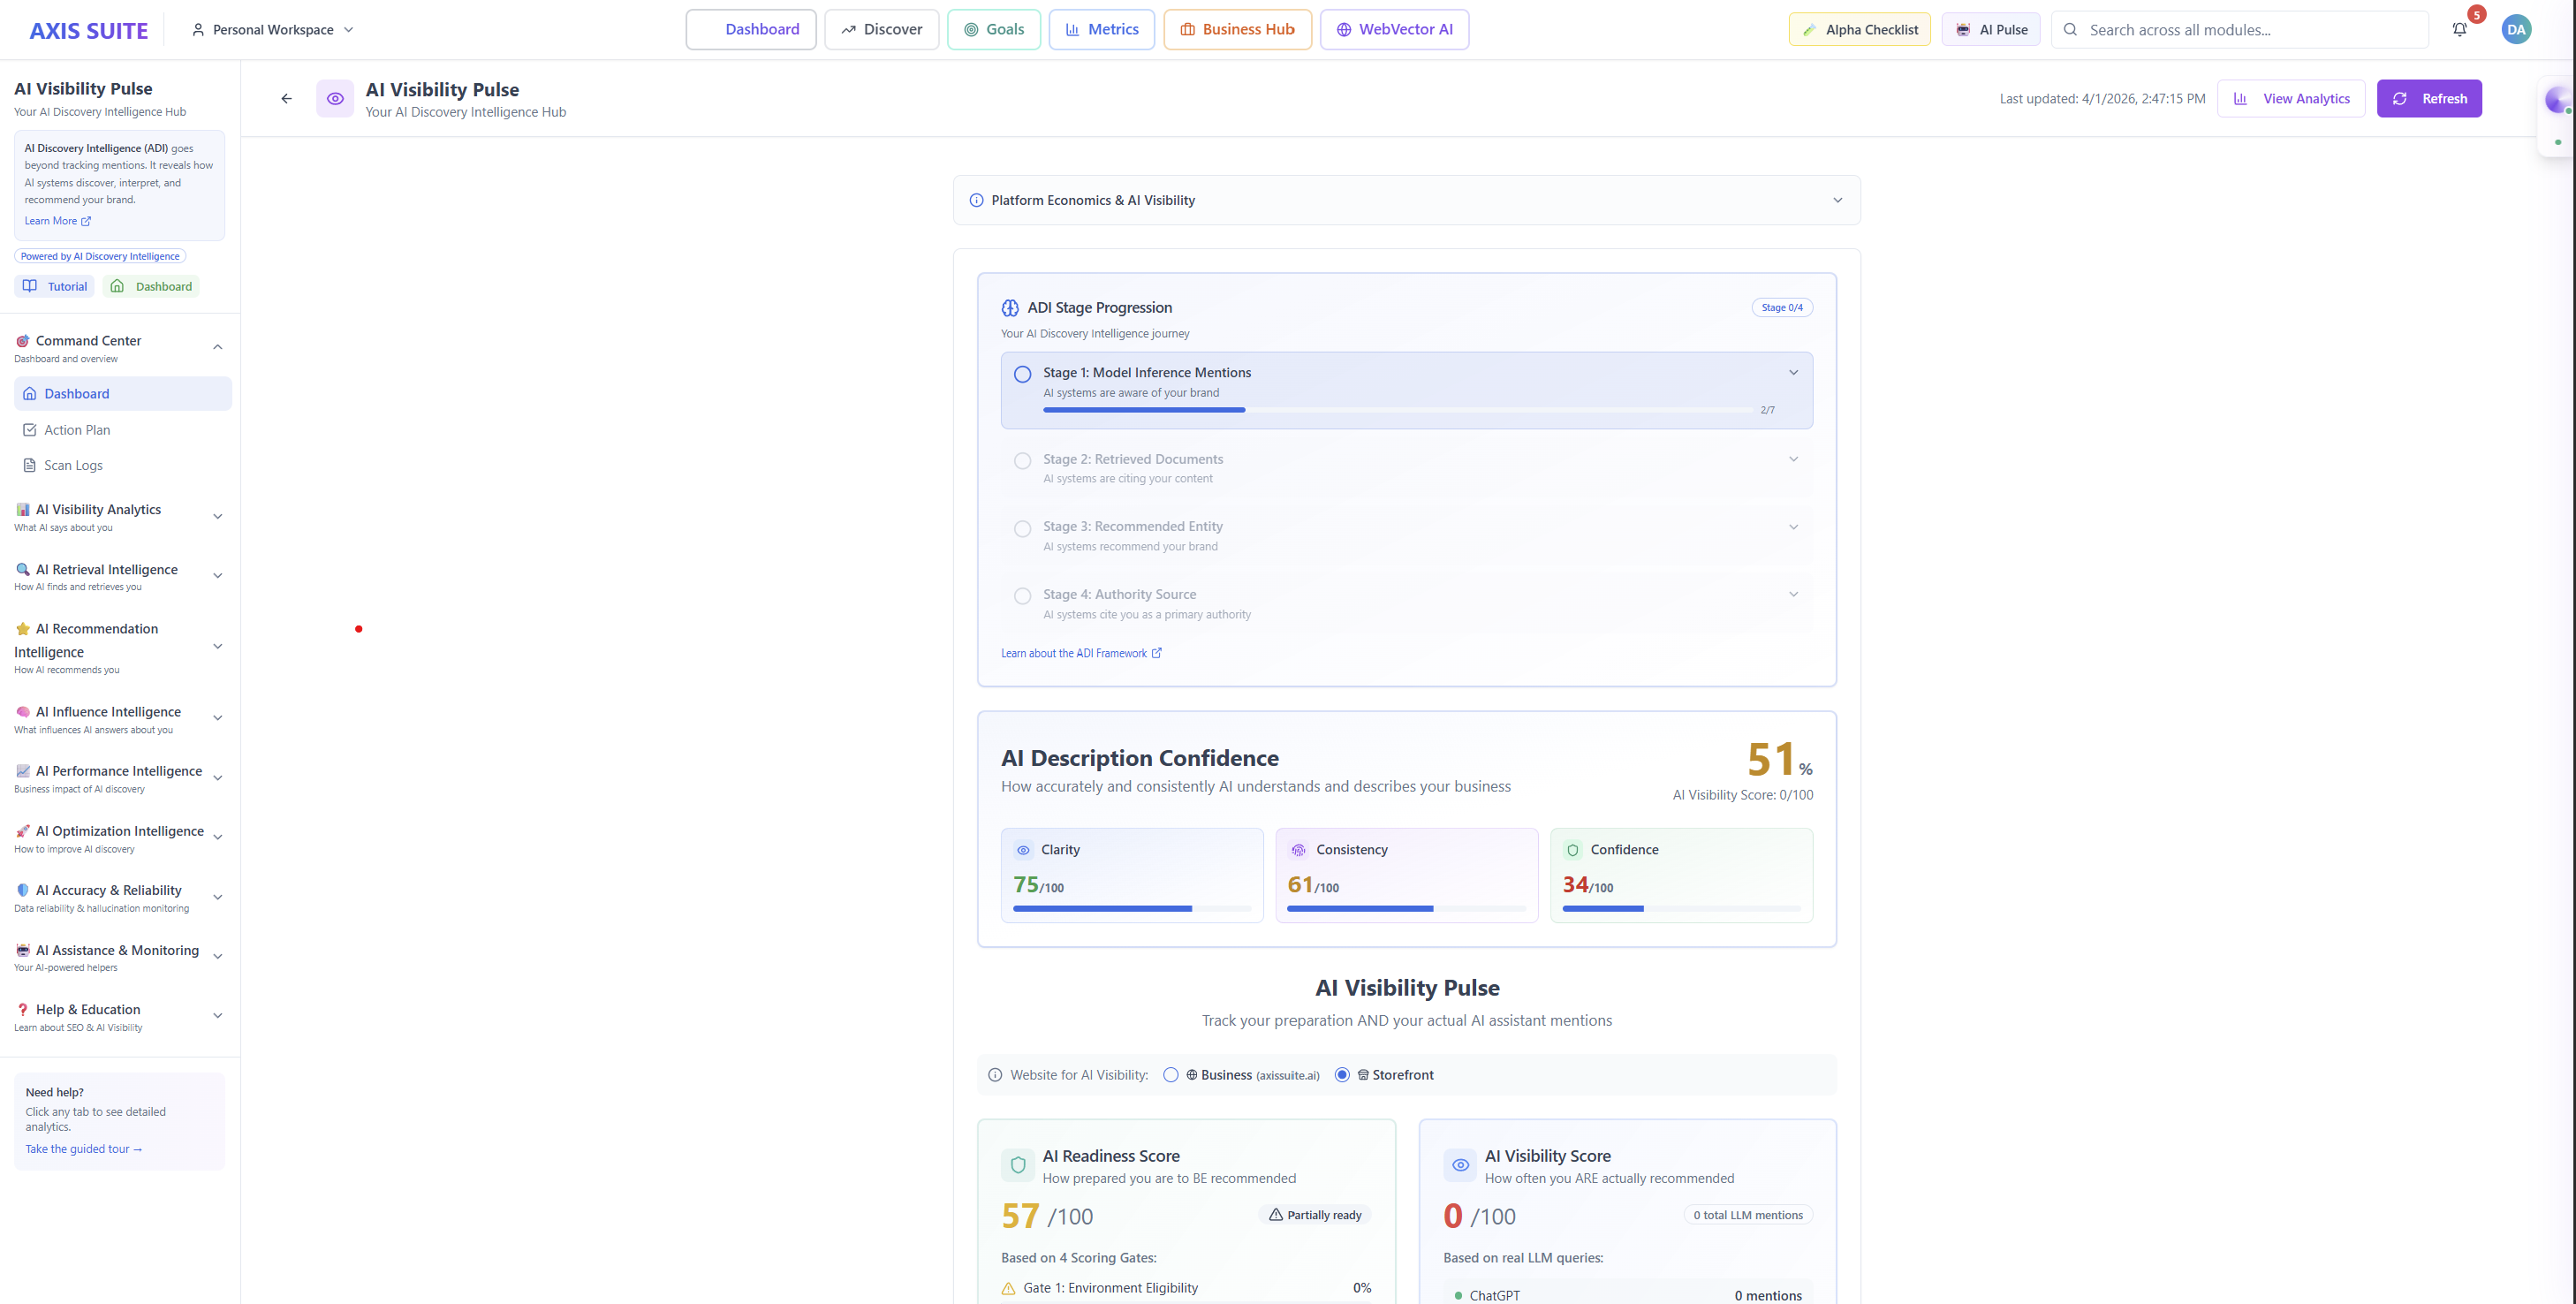Open the Business Hub tab
This screenshot has width=2576, height=1304.
pyautogui.click(x=1237, y=30)
